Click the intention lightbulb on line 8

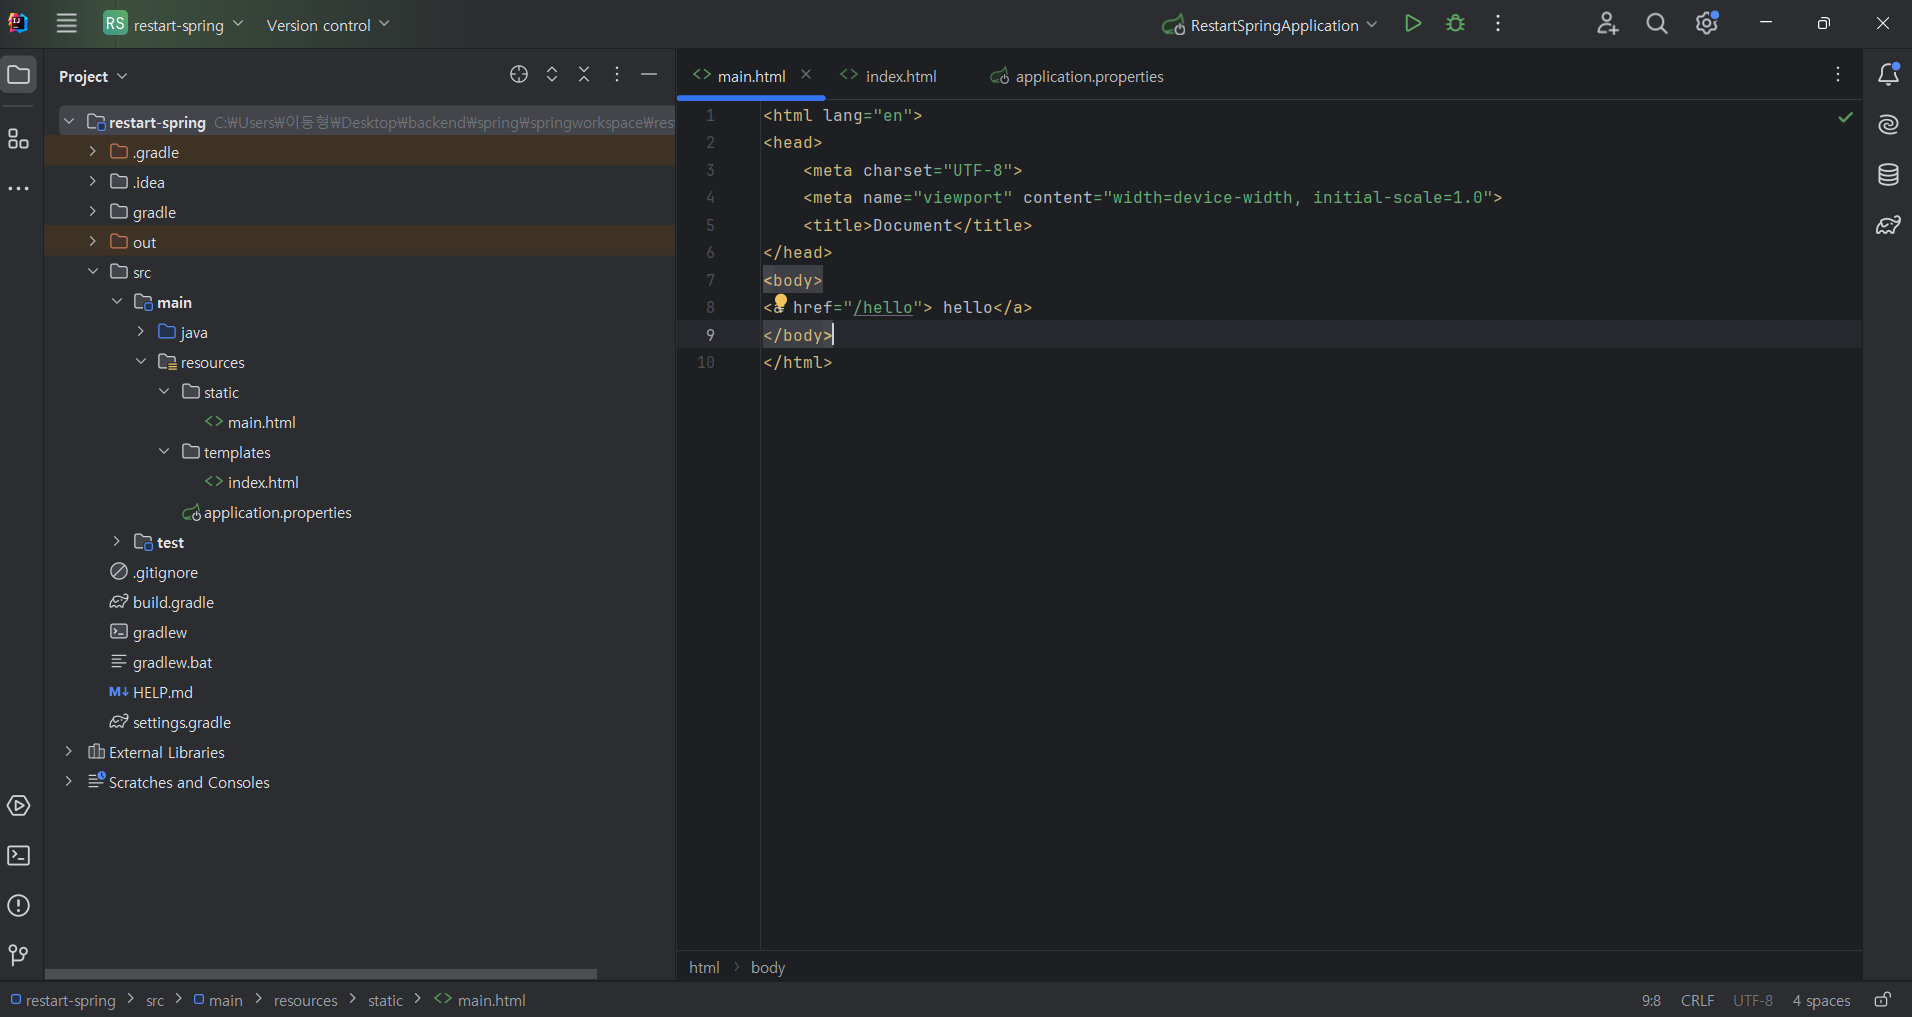coord(781,302)
